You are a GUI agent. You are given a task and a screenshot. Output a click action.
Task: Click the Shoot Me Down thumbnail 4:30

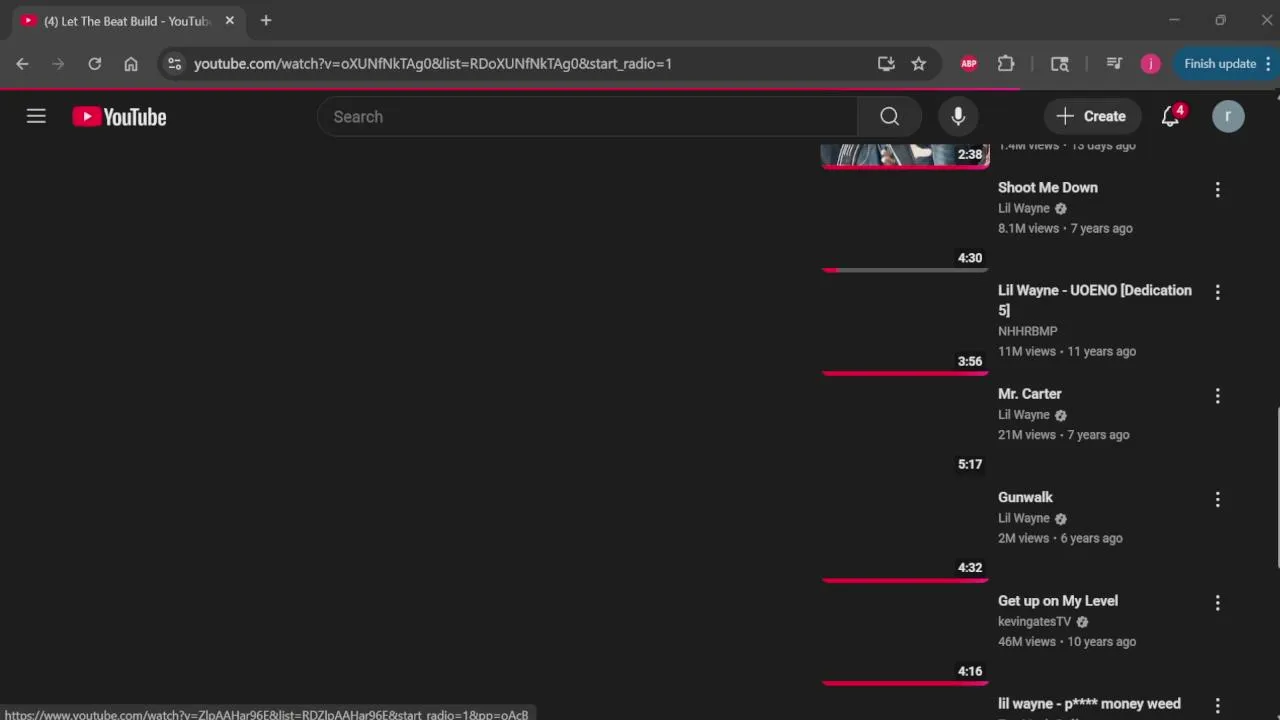click(x=905, y=224)
